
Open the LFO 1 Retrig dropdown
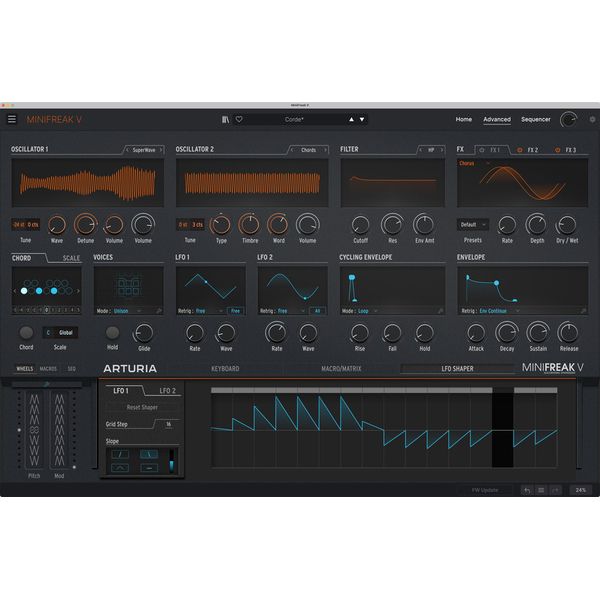pyautogui.click(x=209, y=311)
